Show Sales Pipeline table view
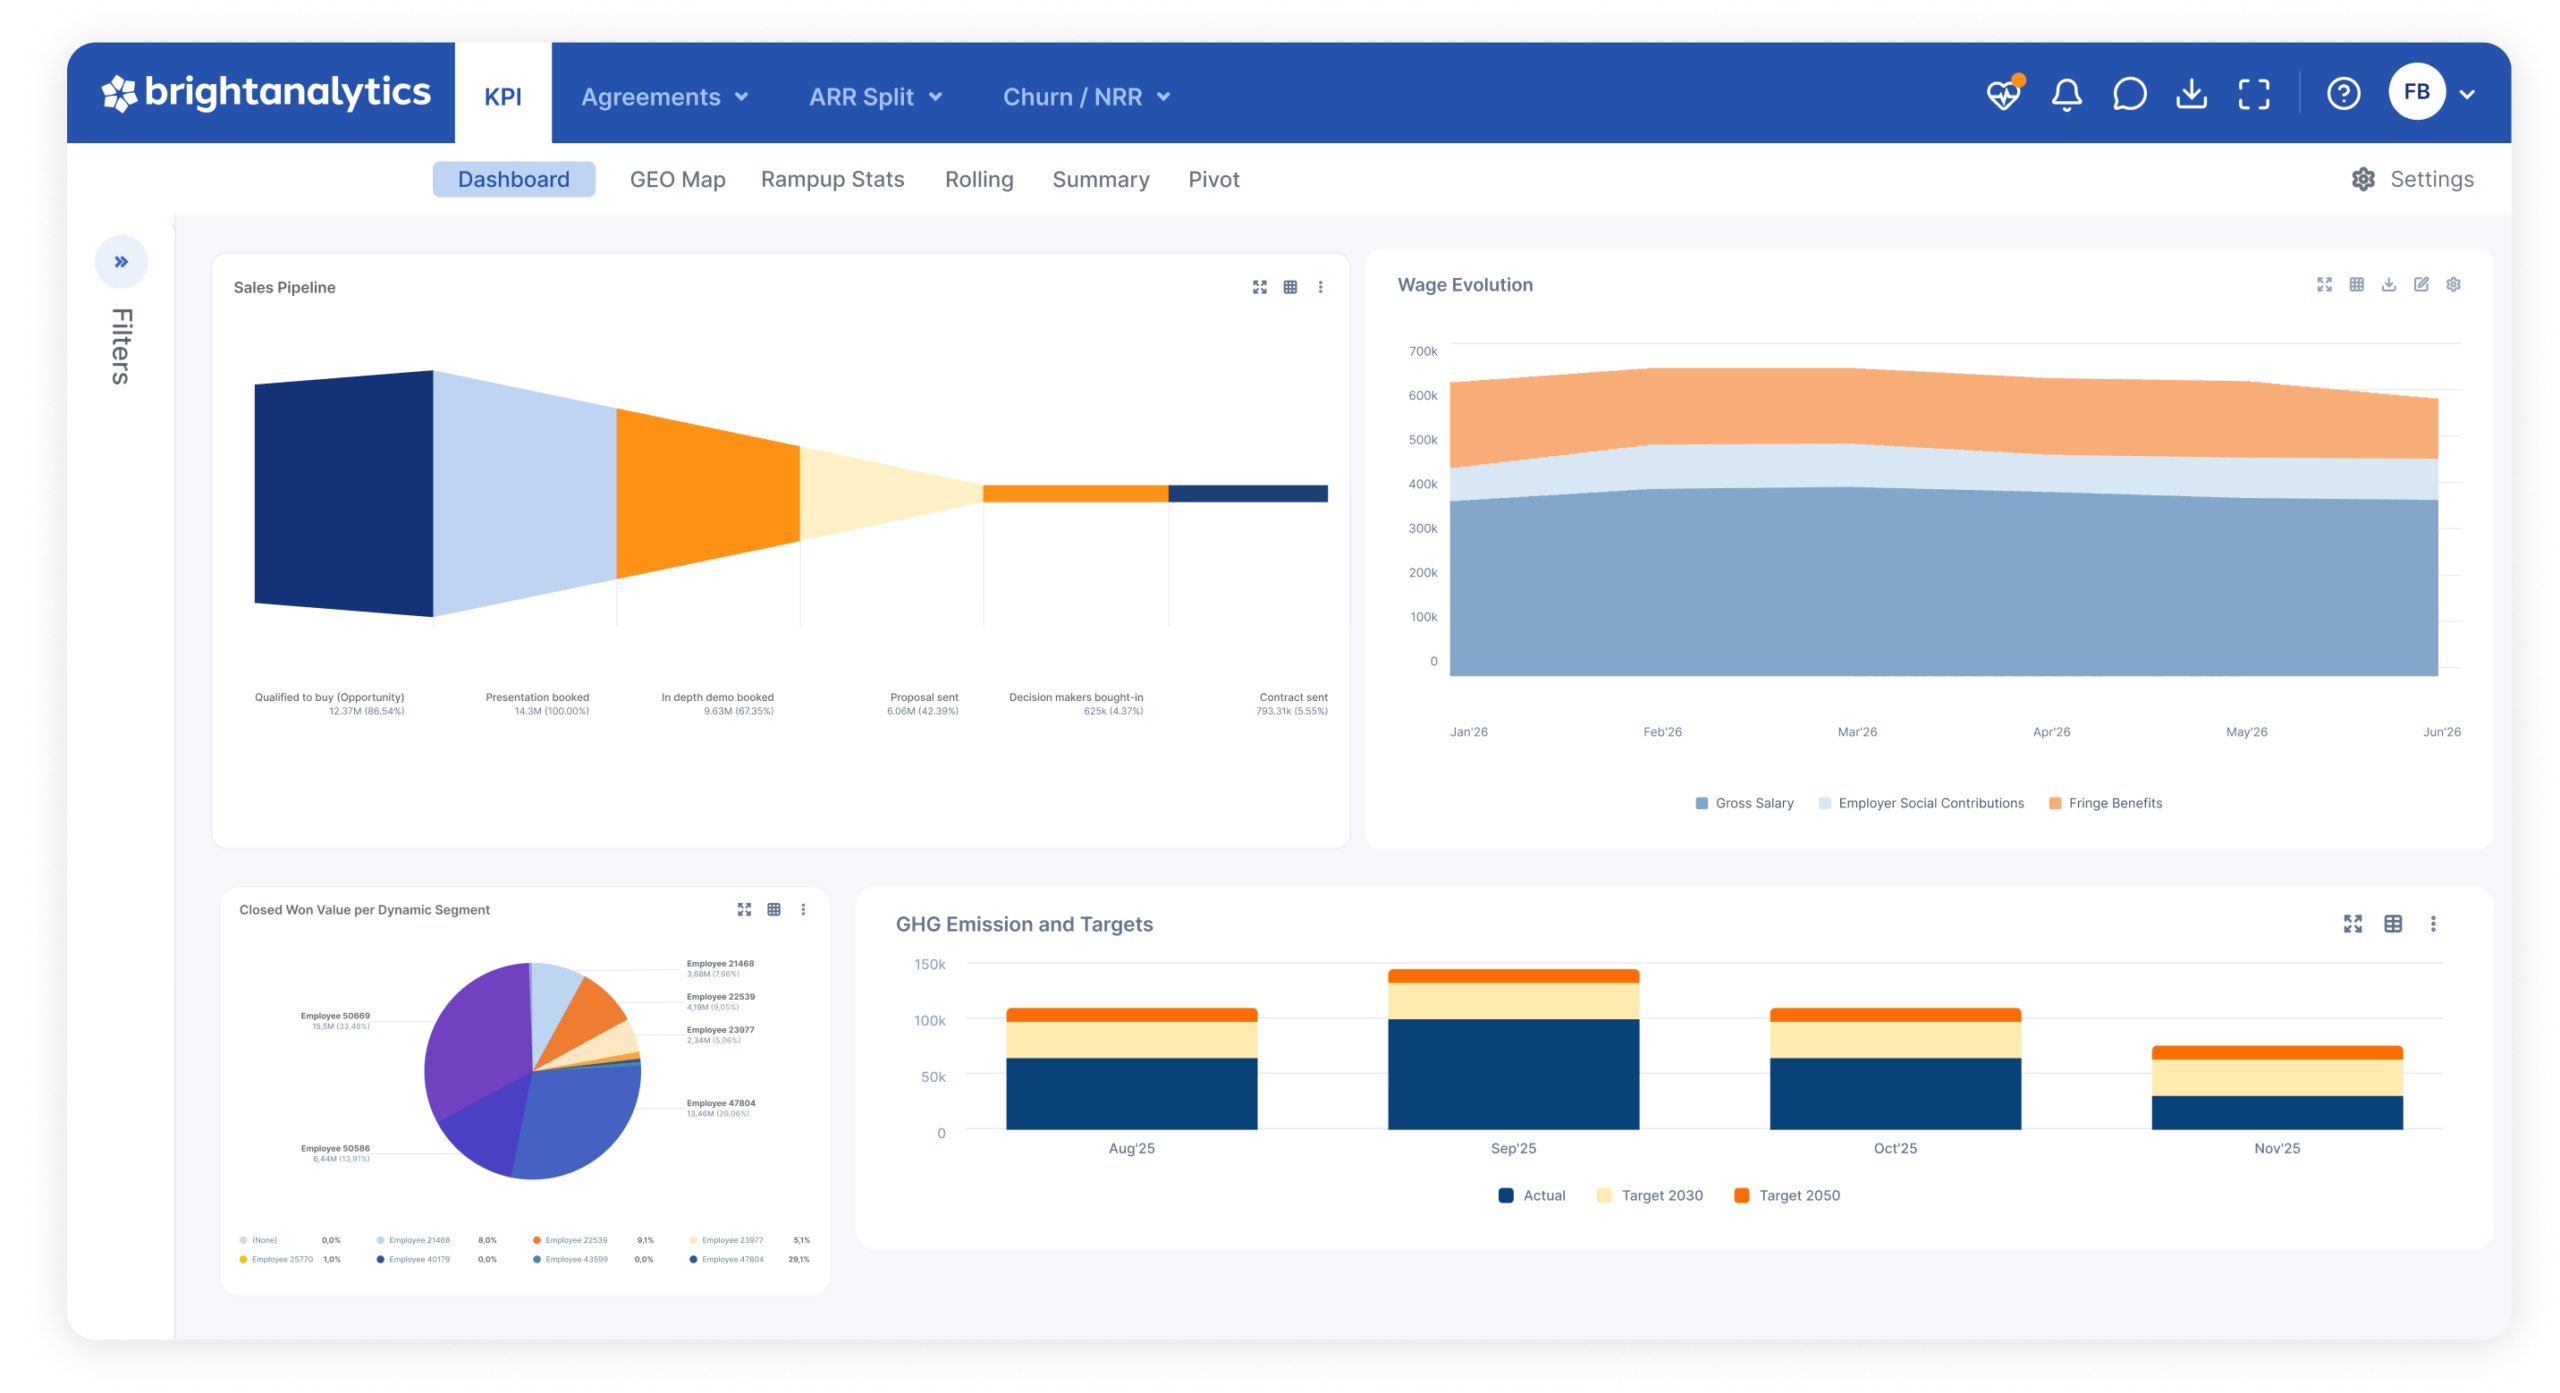The width and height of the screenshot is (2560, 1393). [x=1290, y=288]
